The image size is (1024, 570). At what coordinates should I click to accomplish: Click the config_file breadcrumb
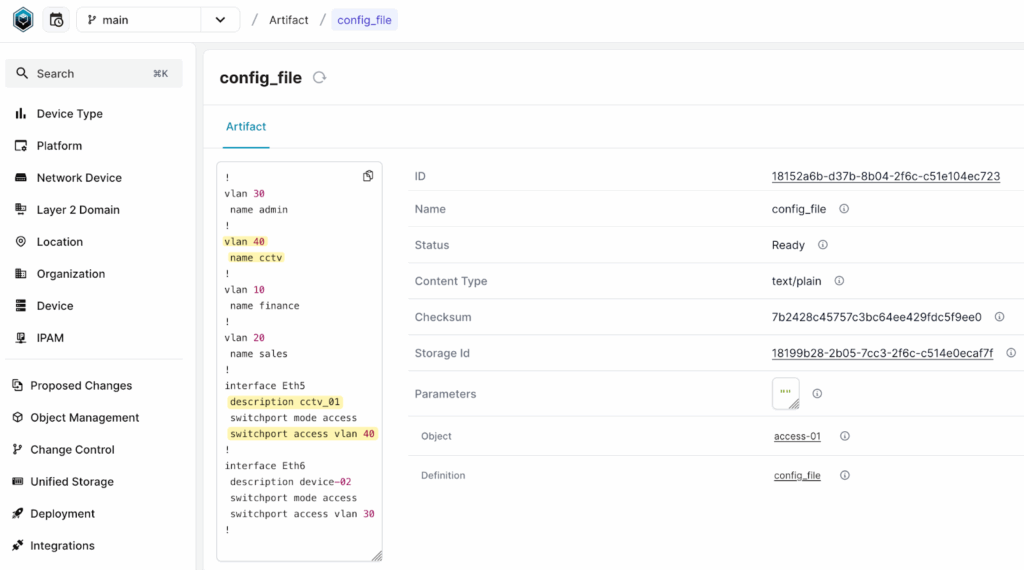364,20
